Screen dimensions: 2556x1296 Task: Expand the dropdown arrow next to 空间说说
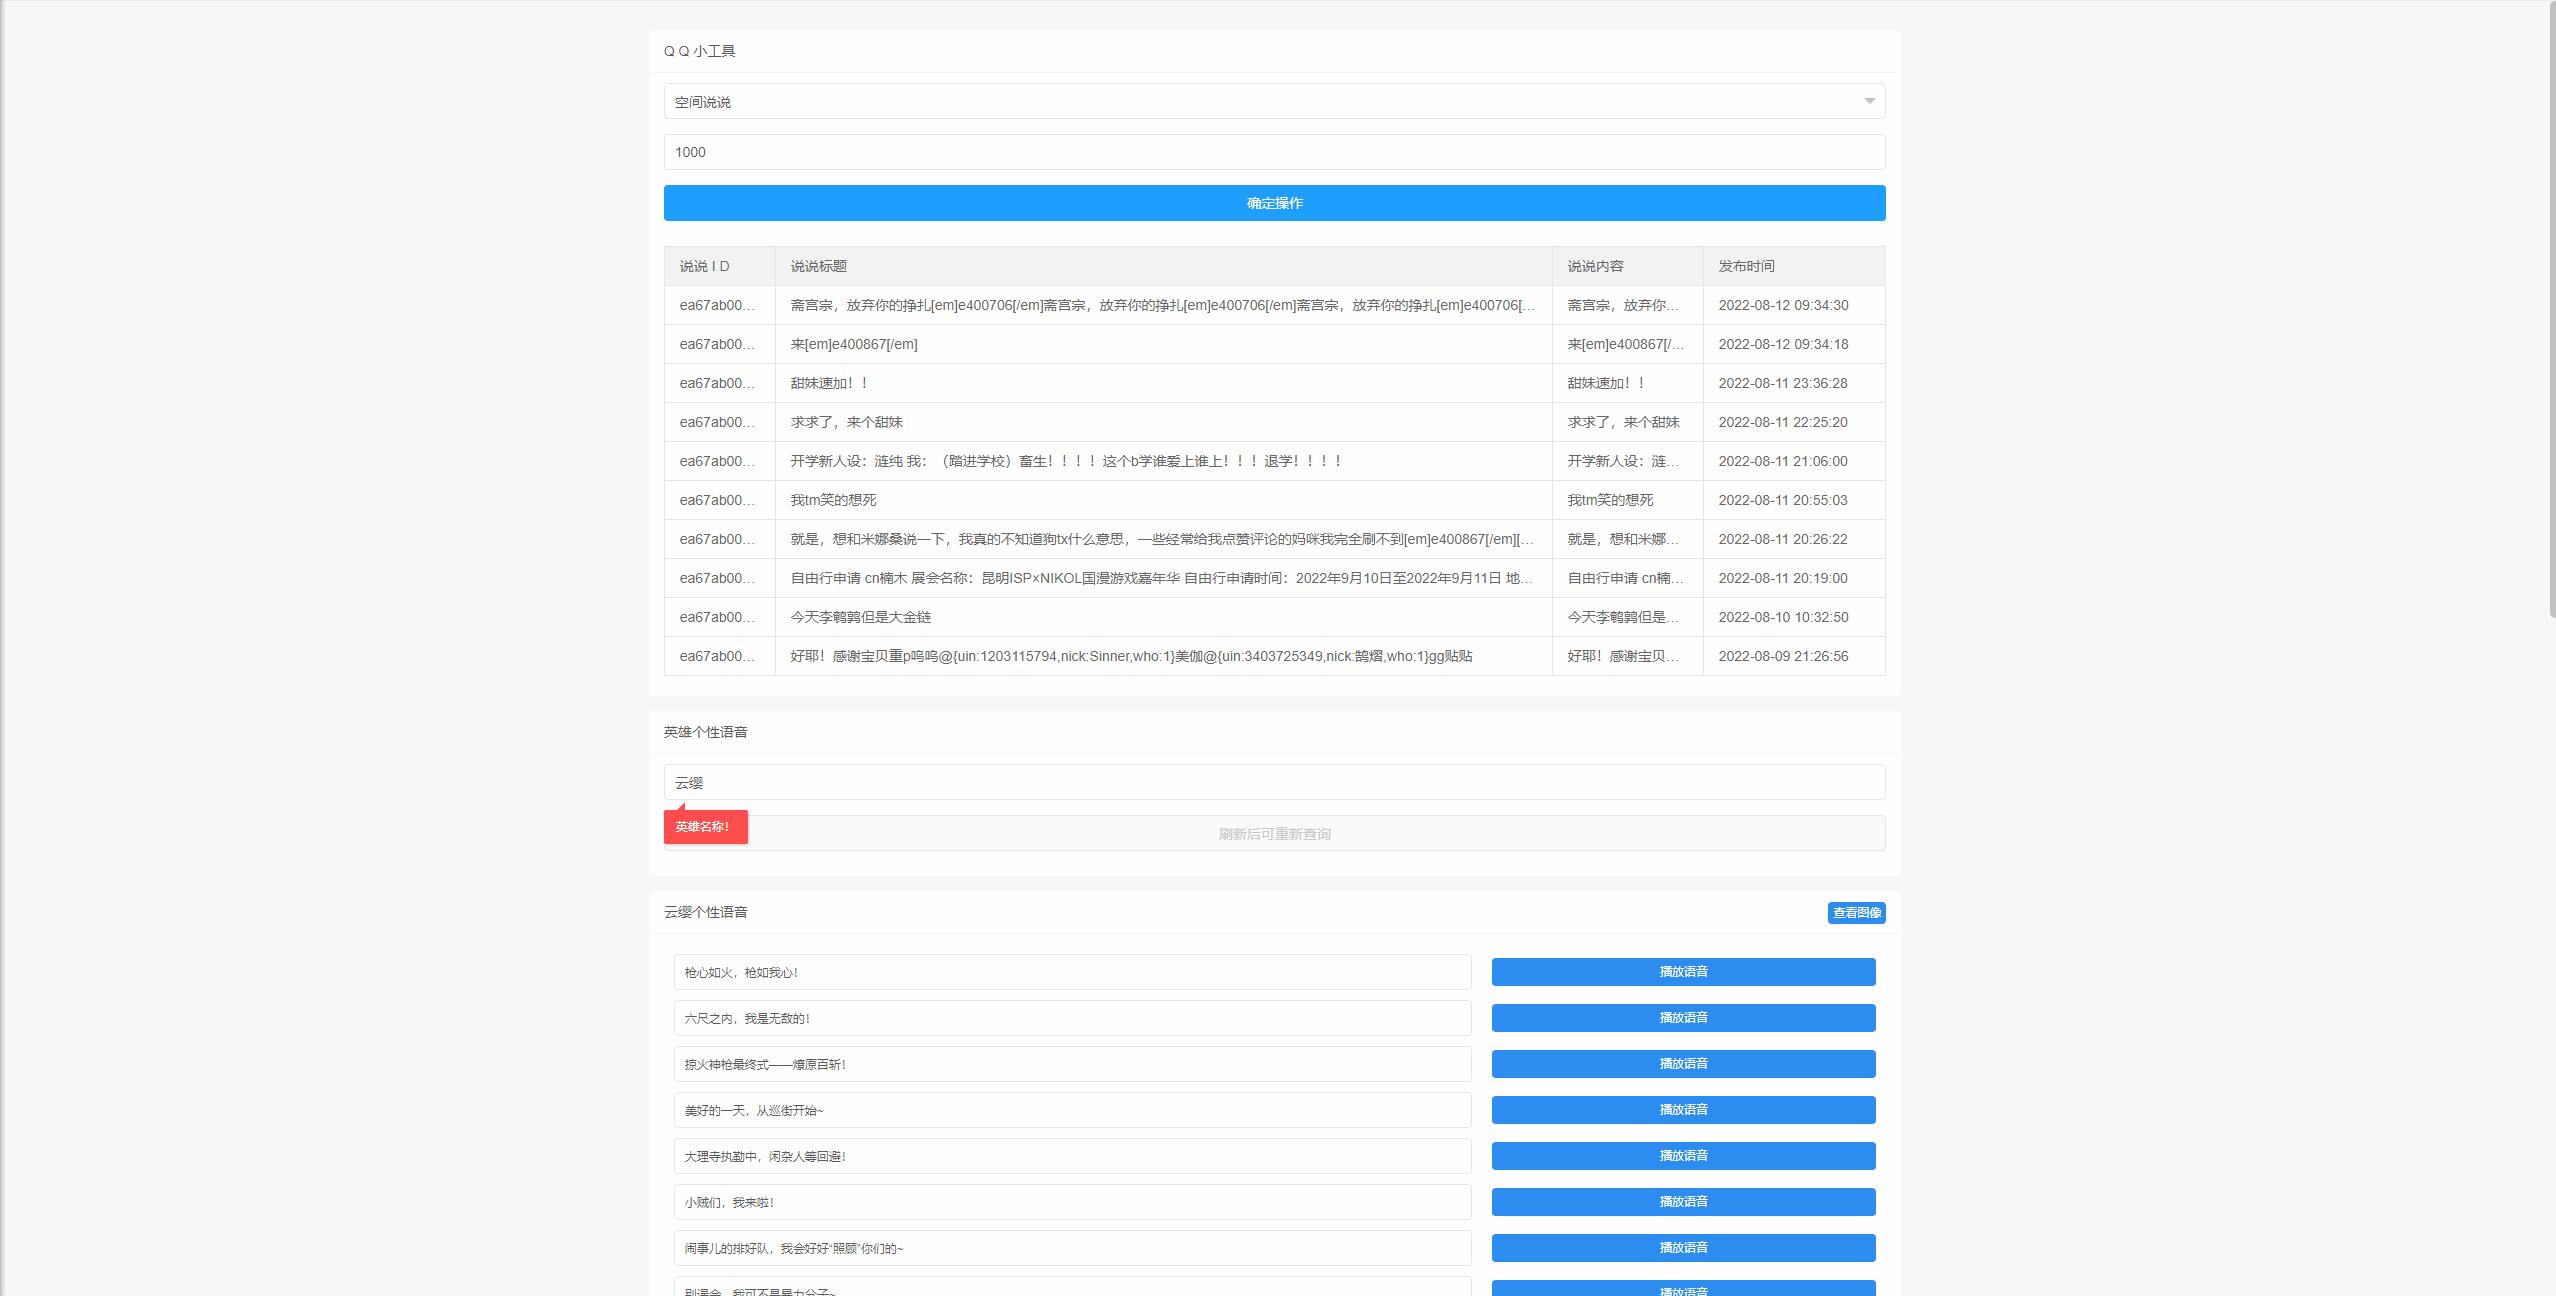pyautogui.click(x=1869, y=101)
